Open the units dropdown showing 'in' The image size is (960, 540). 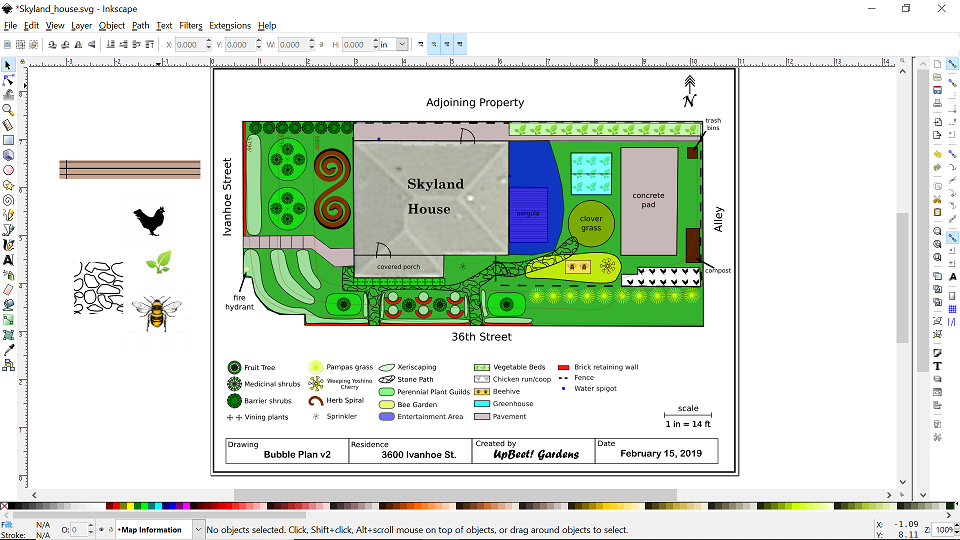(x=402, y=45)
